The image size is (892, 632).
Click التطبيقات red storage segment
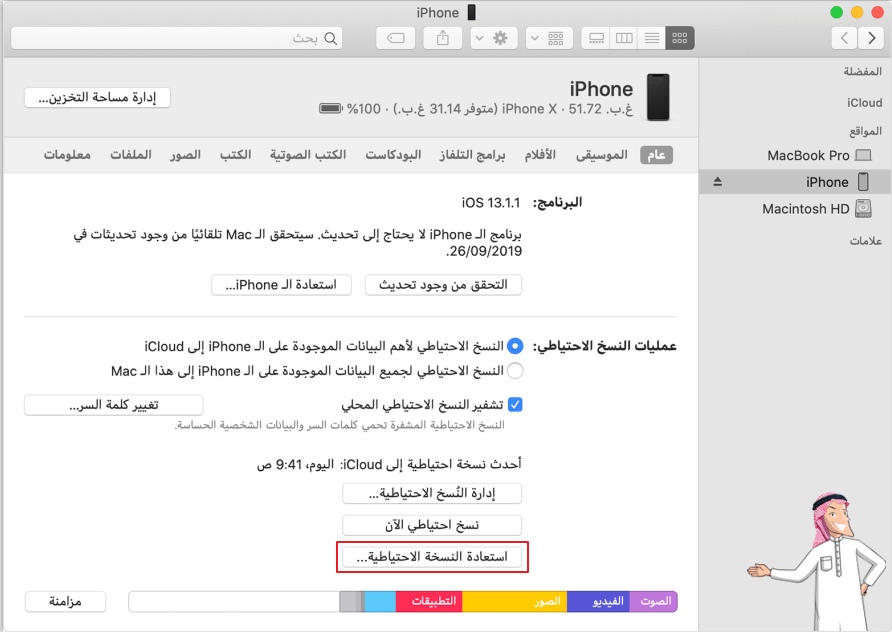coord(429,601)
